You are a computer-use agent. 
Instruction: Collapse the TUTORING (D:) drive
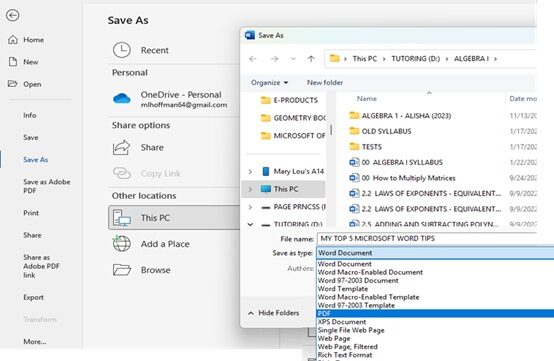click(x=250, y=224)
